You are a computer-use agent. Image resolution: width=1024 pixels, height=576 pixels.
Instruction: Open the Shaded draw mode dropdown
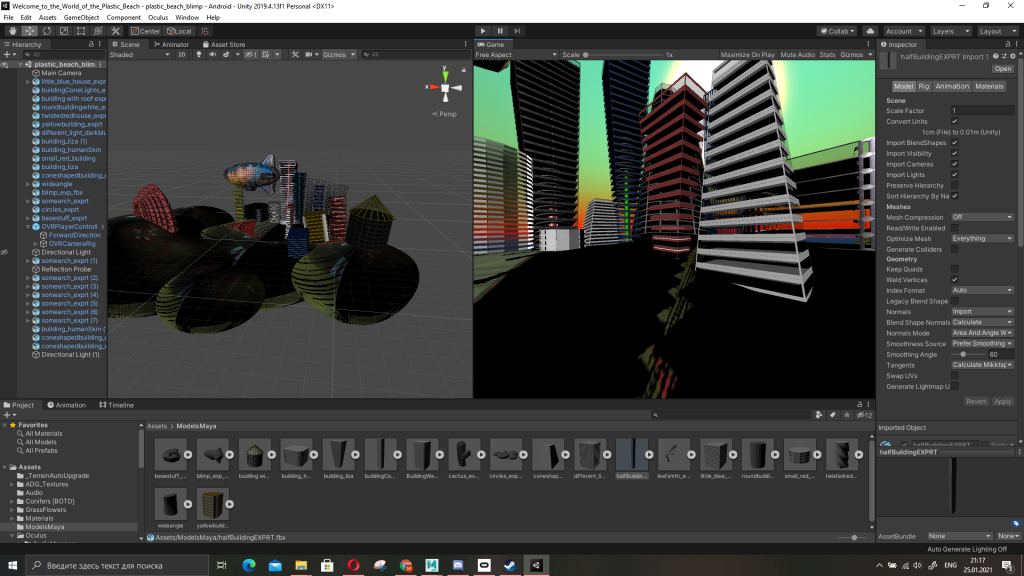(140, 55)
